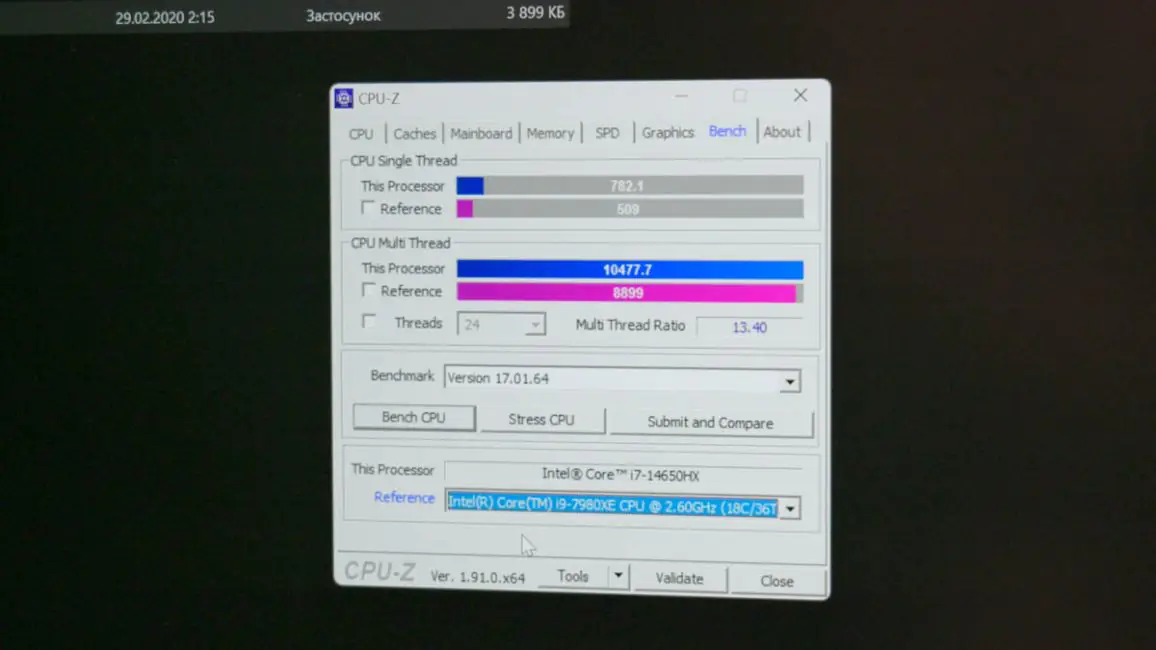Close the CPU-Z window with X
The height and width of the screenshot is (650, 1156).
[x=800, y=95]
